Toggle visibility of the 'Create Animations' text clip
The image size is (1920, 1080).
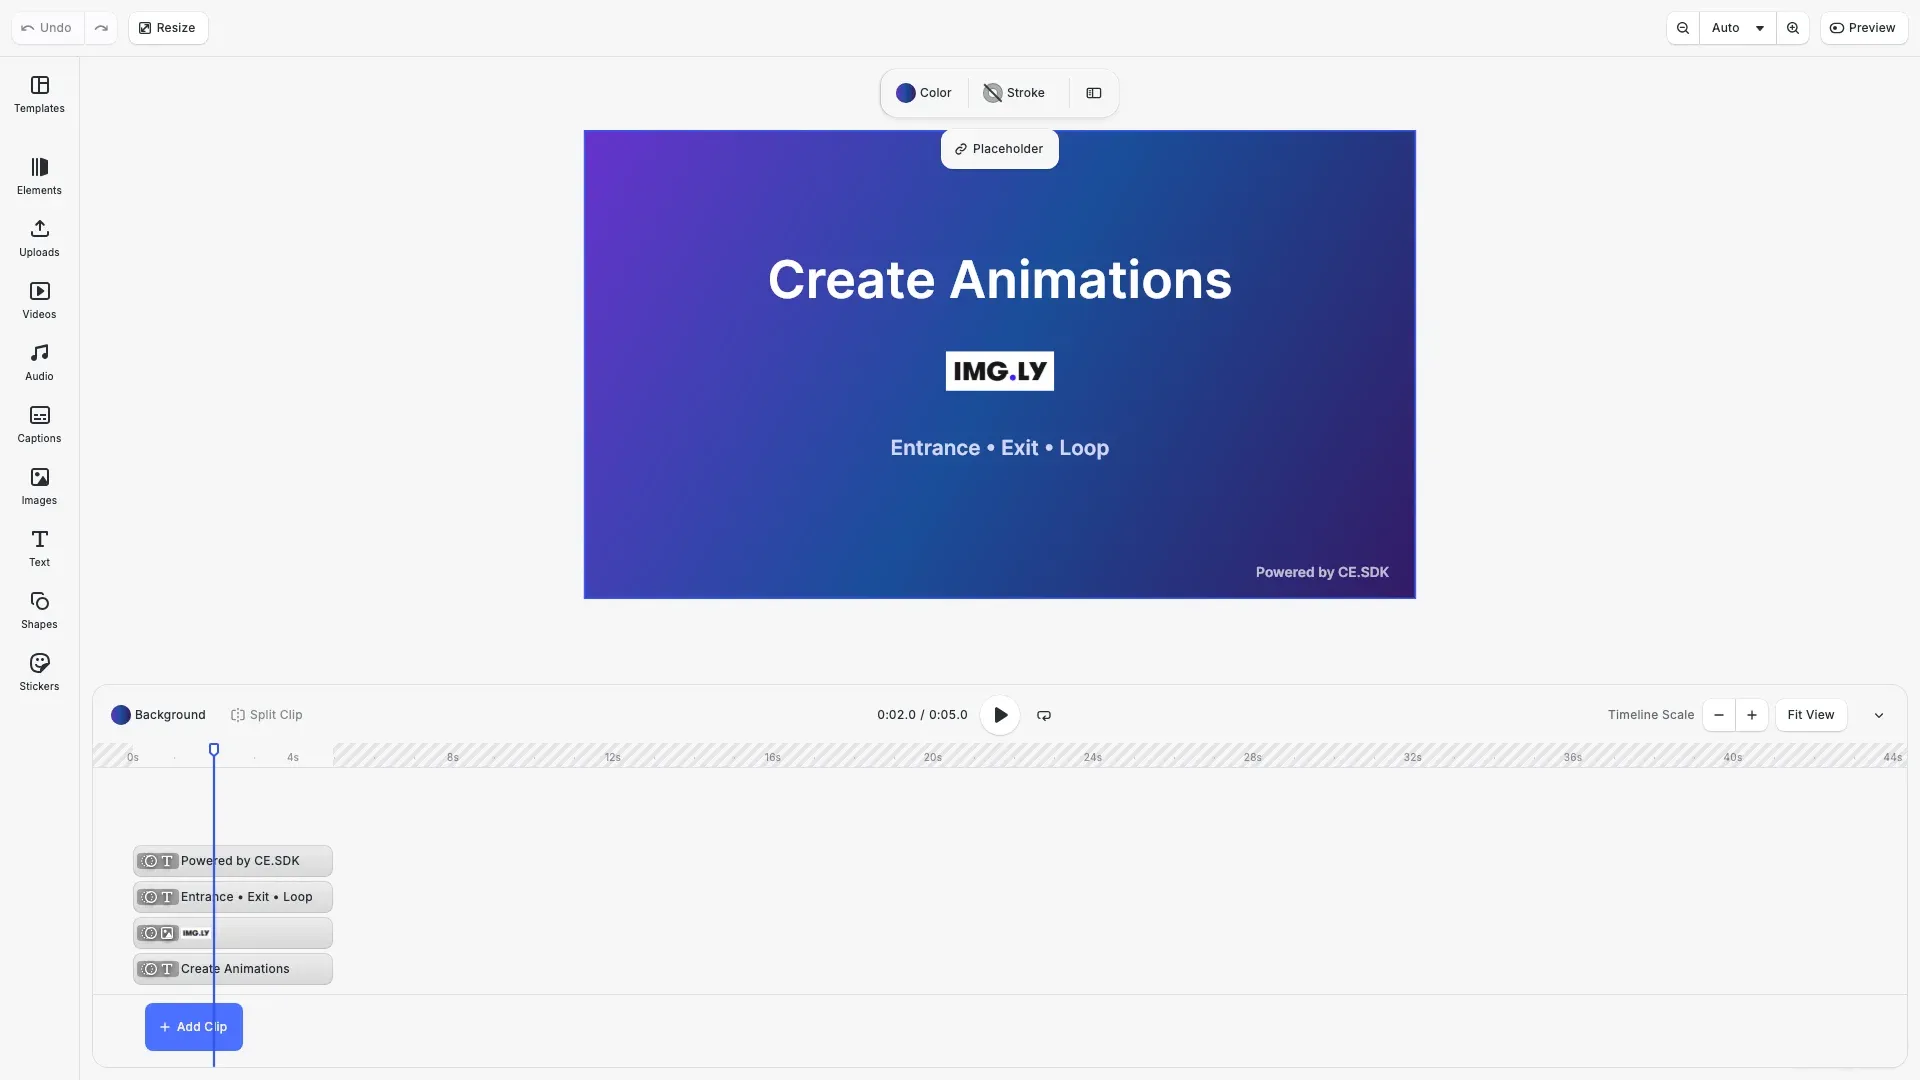150,969
